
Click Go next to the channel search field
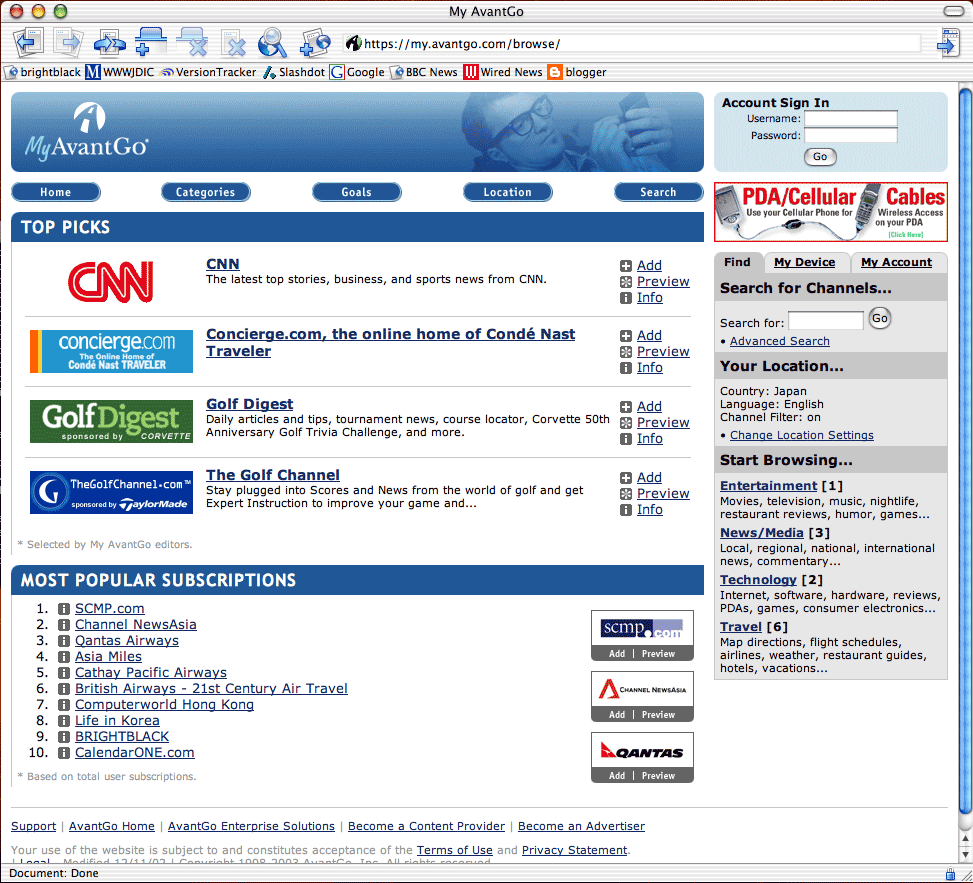tap(879, 318)
